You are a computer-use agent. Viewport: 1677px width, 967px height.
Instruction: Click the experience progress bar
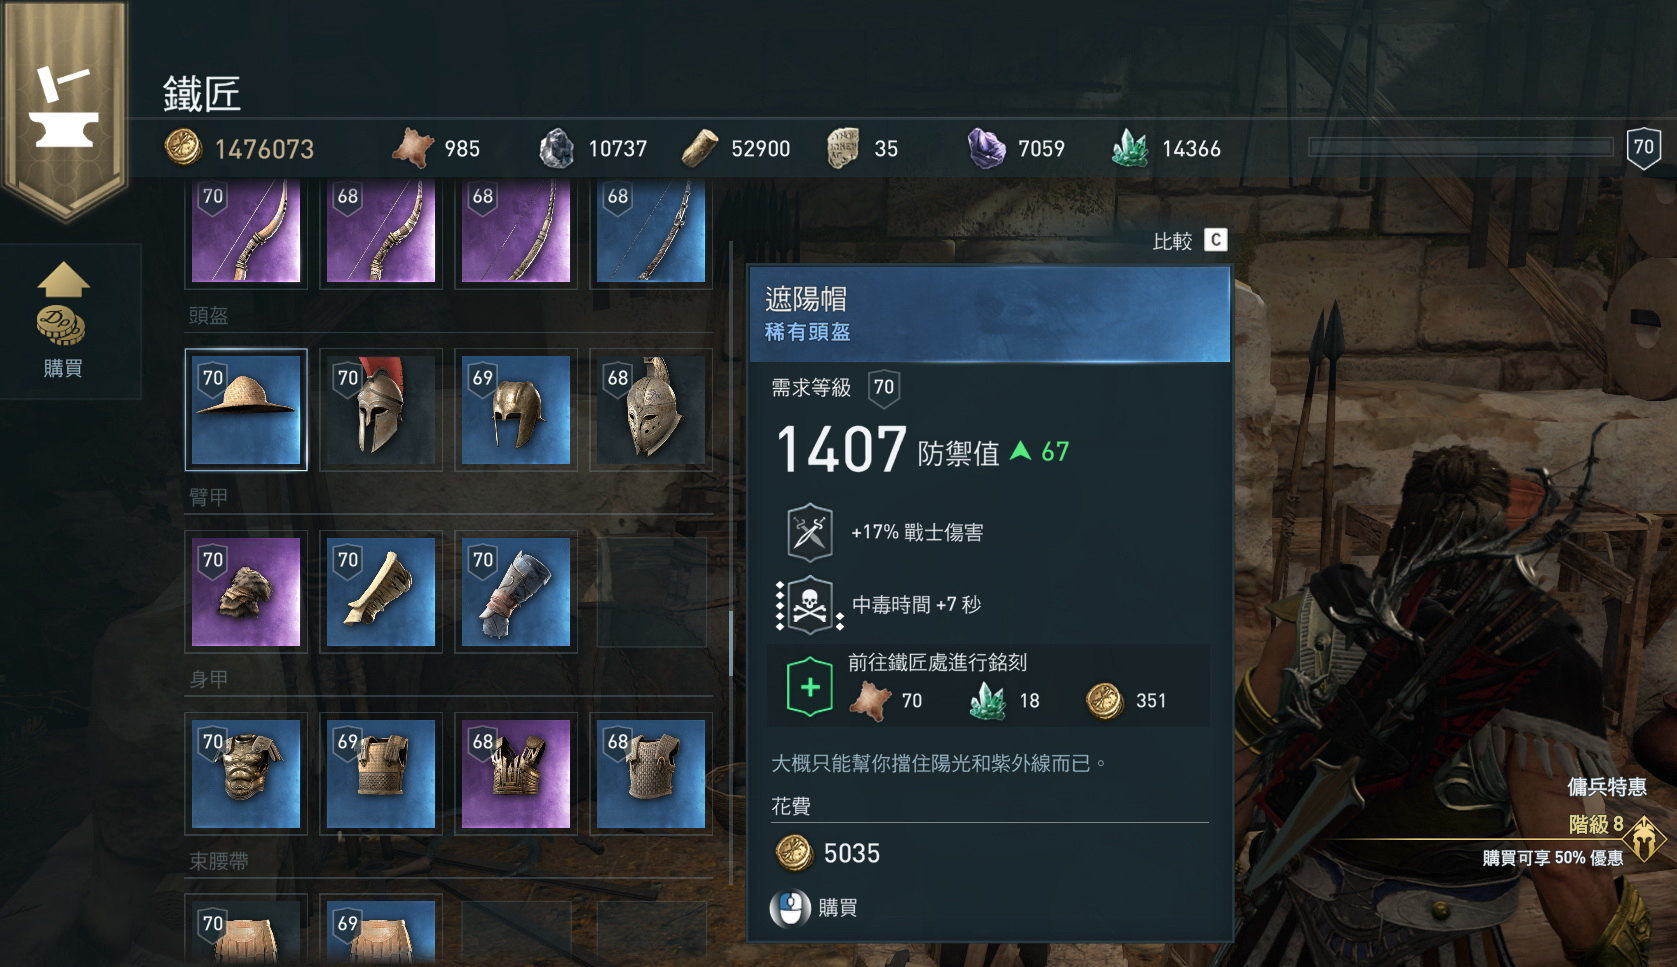[x=1460, y=147]
